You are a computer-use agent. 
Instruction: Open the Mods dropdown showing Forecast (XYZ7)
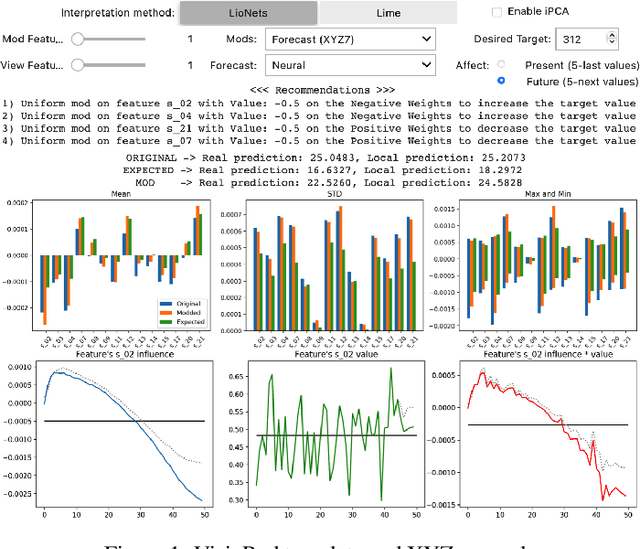tap(349, 40)
